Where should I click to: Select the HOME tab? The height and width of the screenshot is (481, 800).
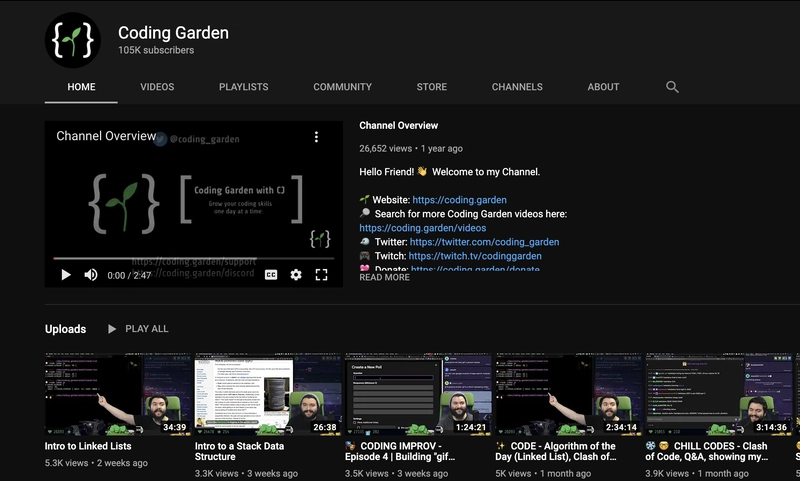tap(81, 87)
